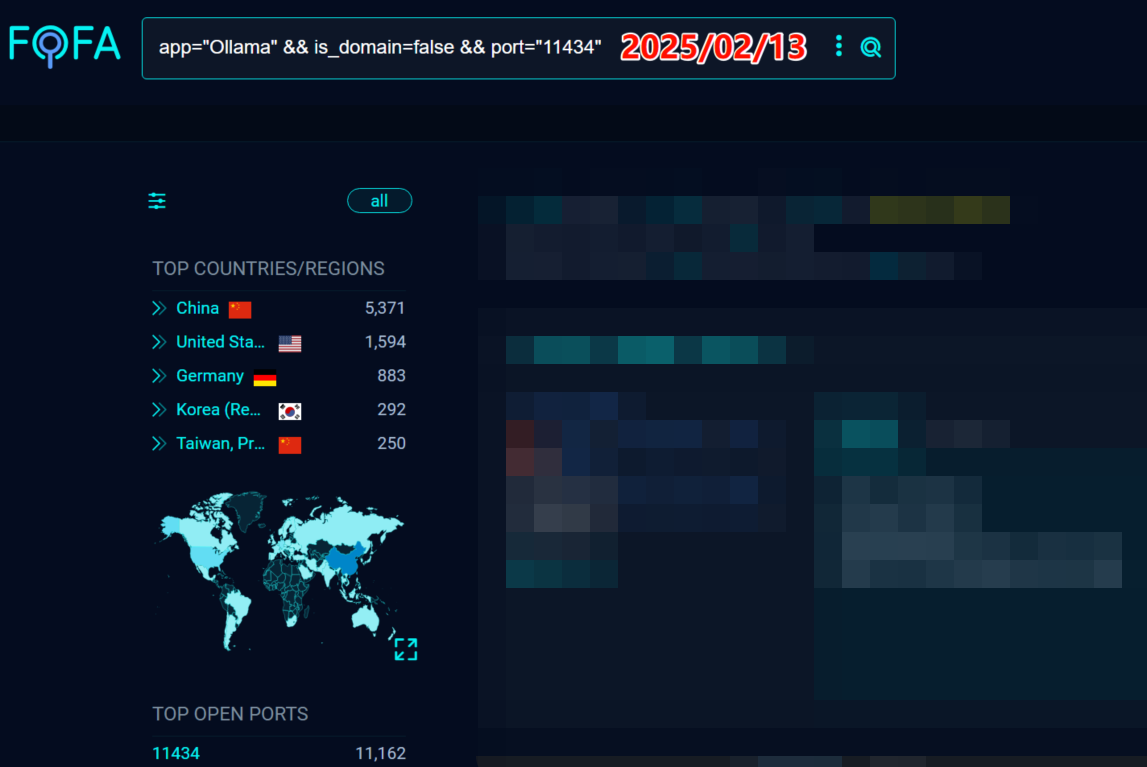This screenshot has height=767, width=1147.
Task: Click the Korea flag icon
Action: pos(290,411)
